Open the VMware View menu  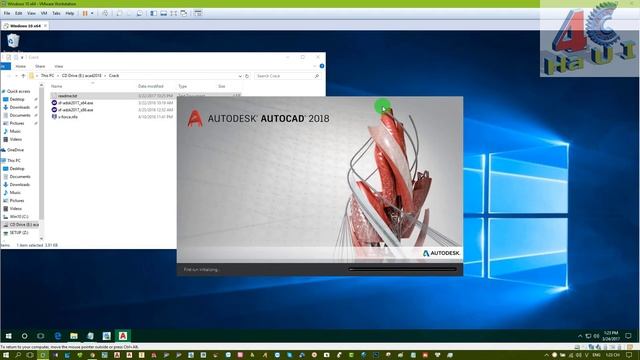pyautogui.click(x=31, y=13)
